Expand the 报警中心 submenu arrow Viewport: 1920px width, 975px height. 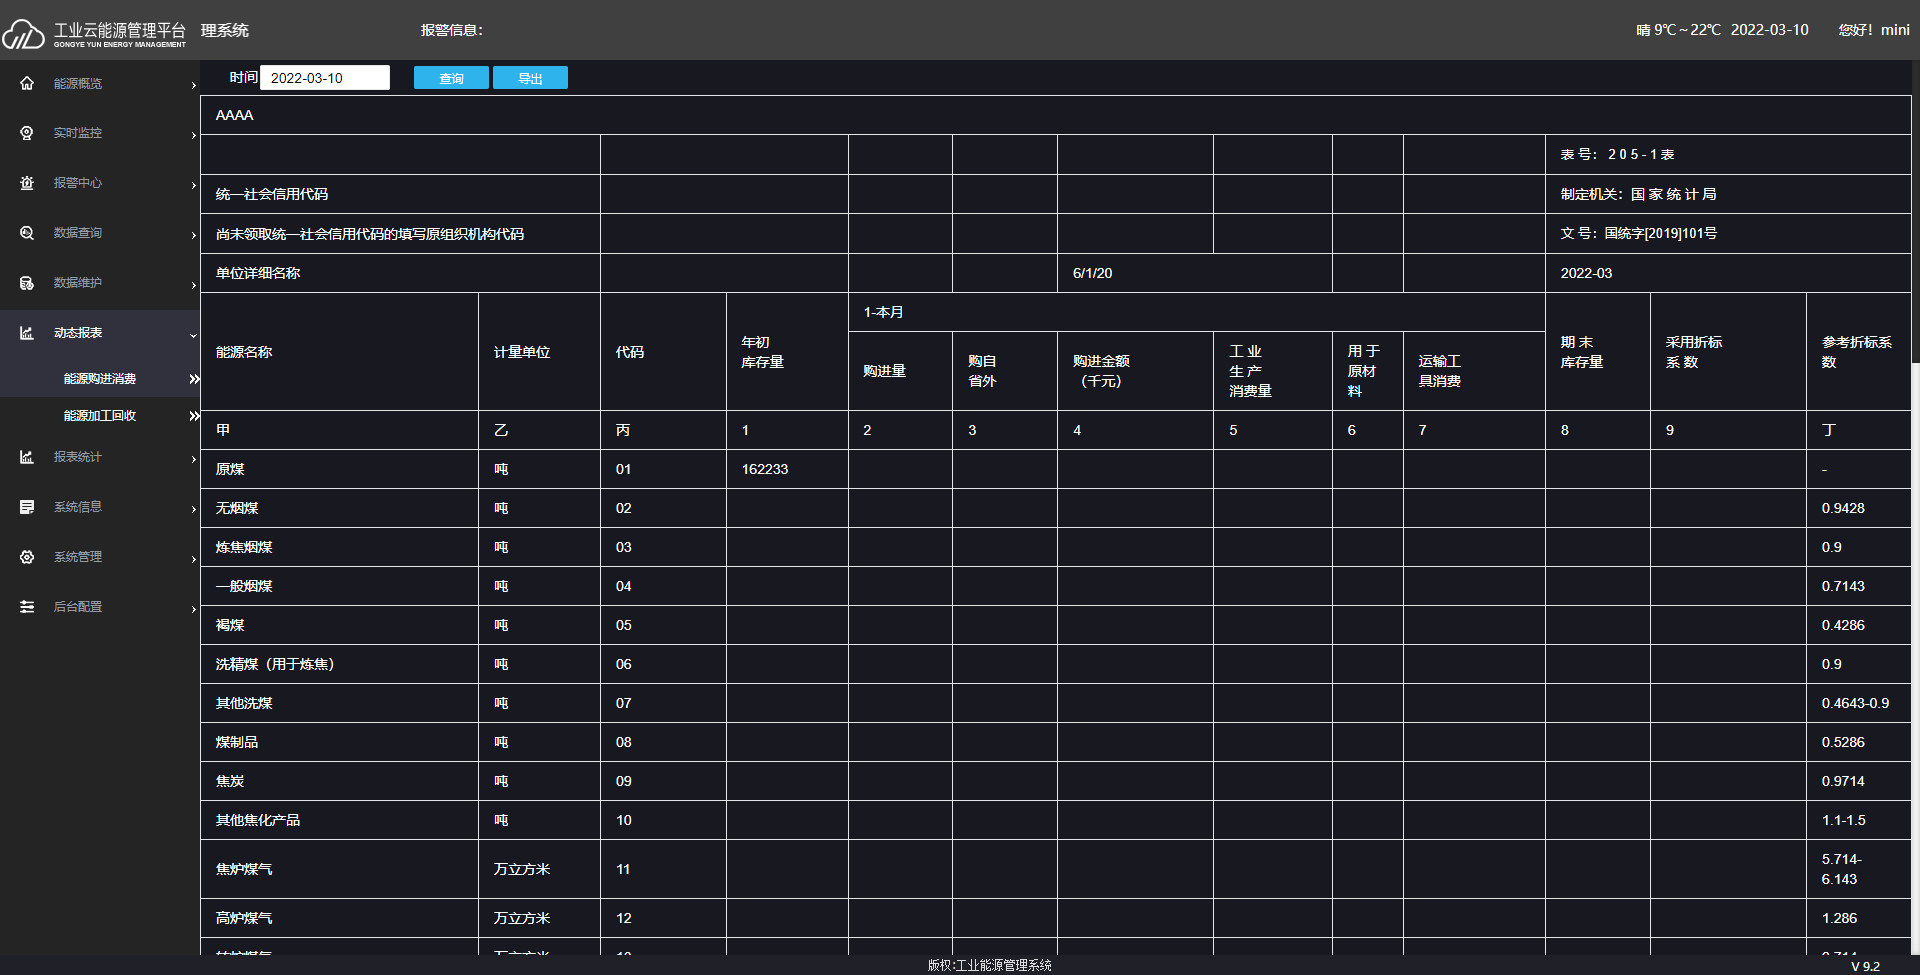point(193,185)
